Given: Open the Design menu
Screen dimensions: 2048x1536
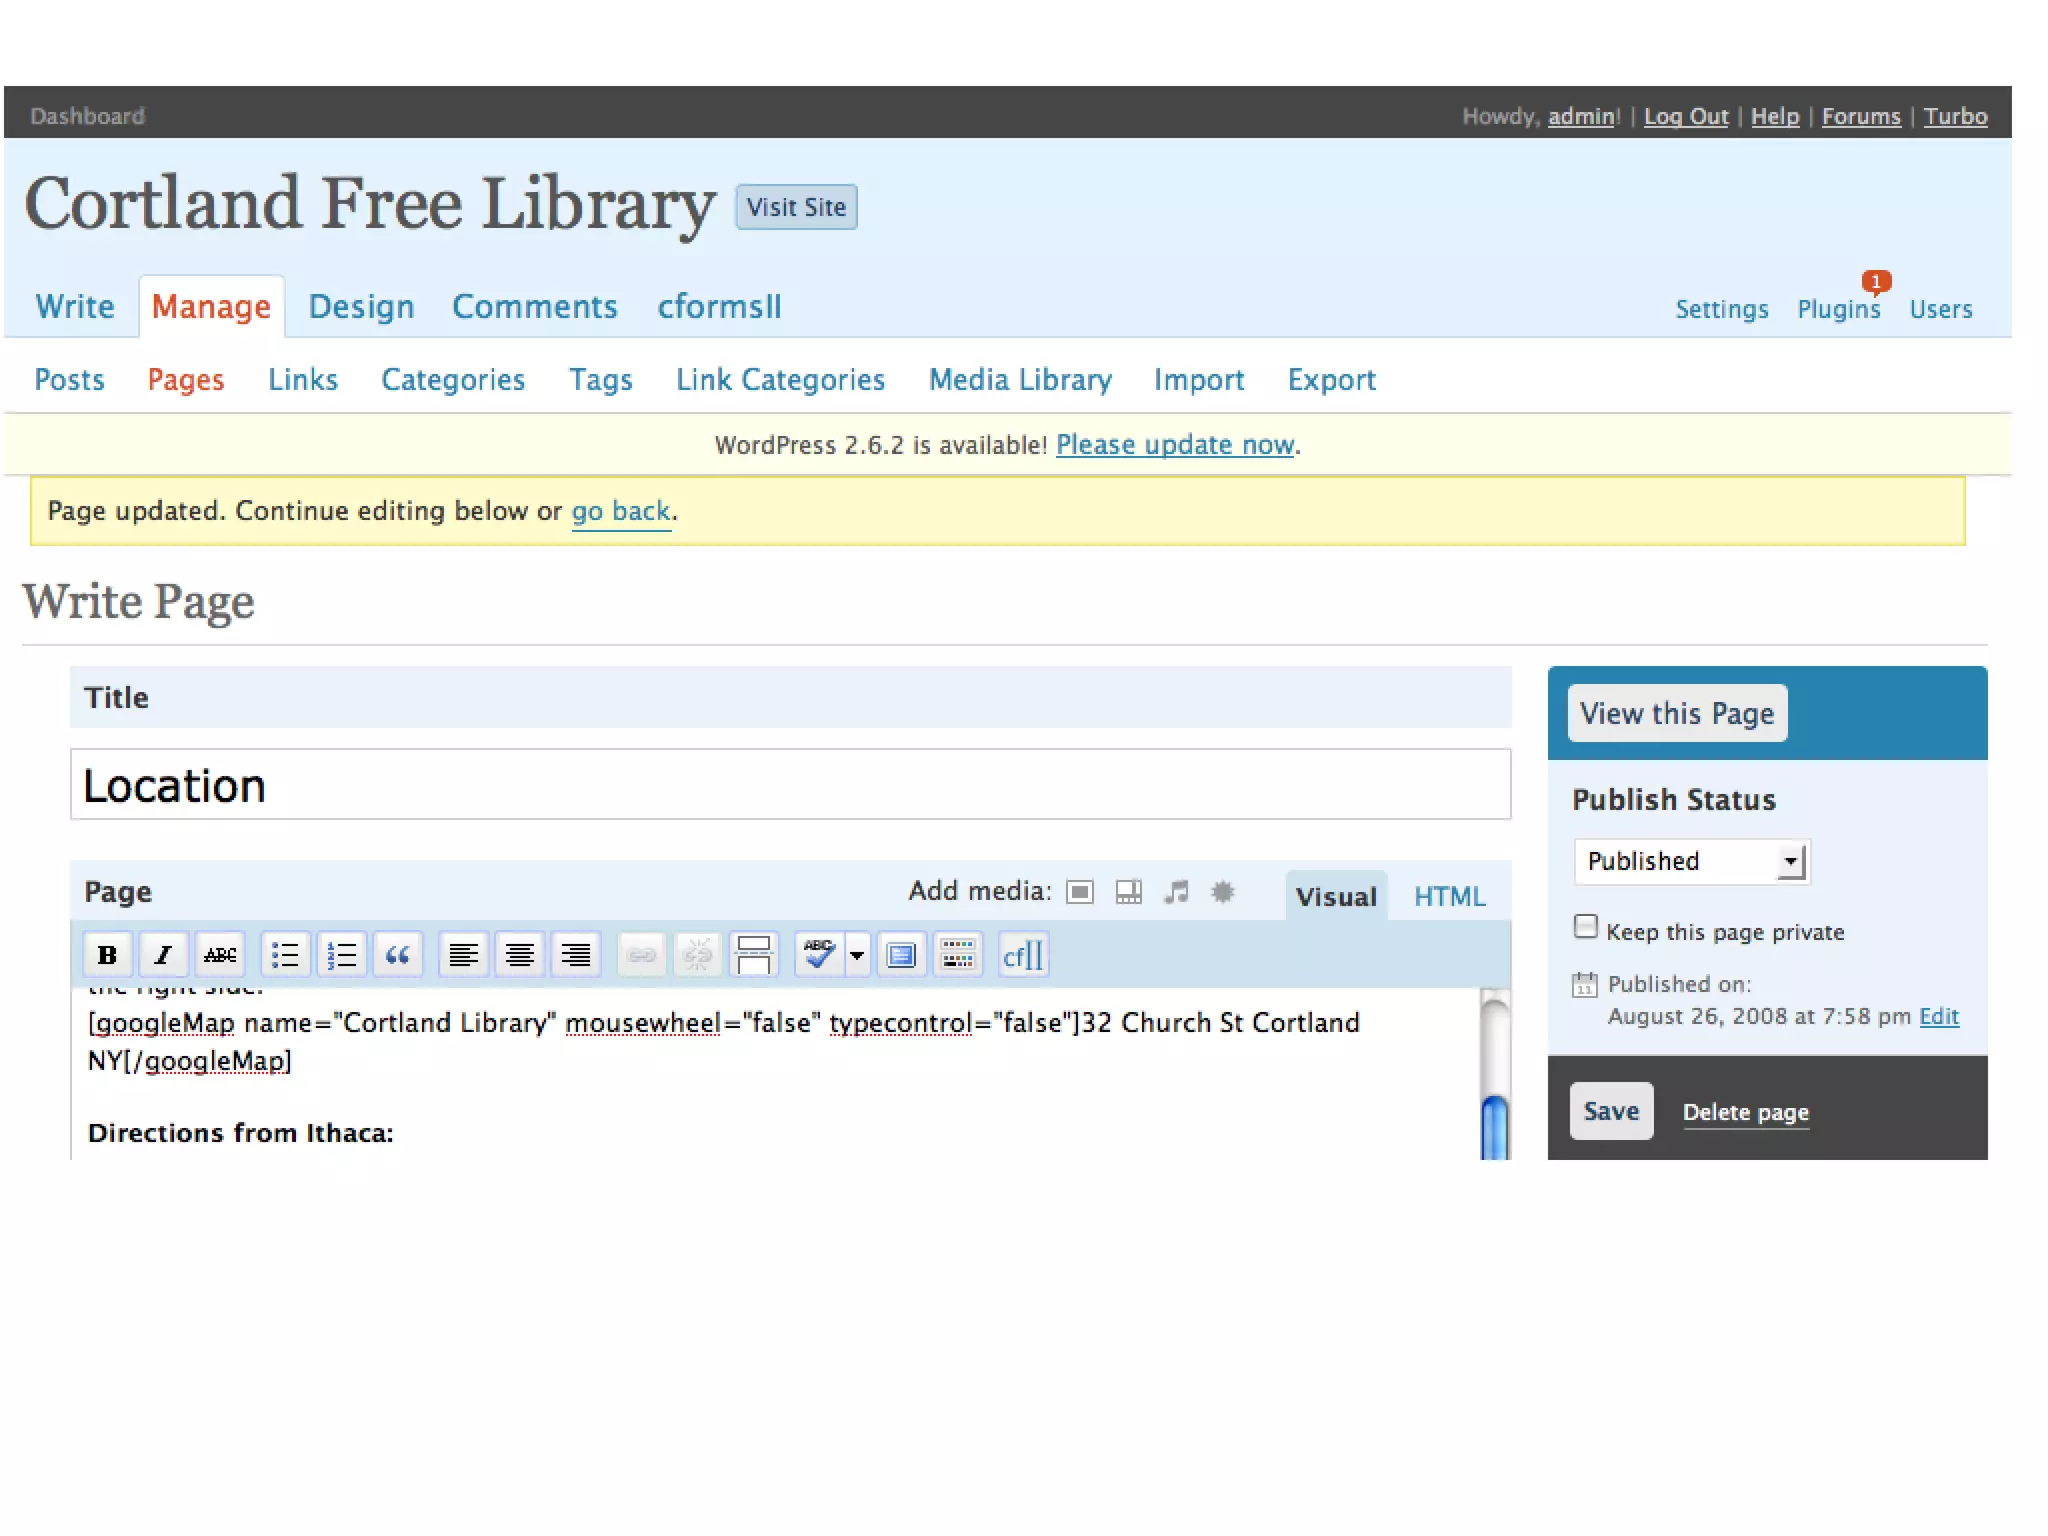Looking at the screenshot, I should (361, 306).
